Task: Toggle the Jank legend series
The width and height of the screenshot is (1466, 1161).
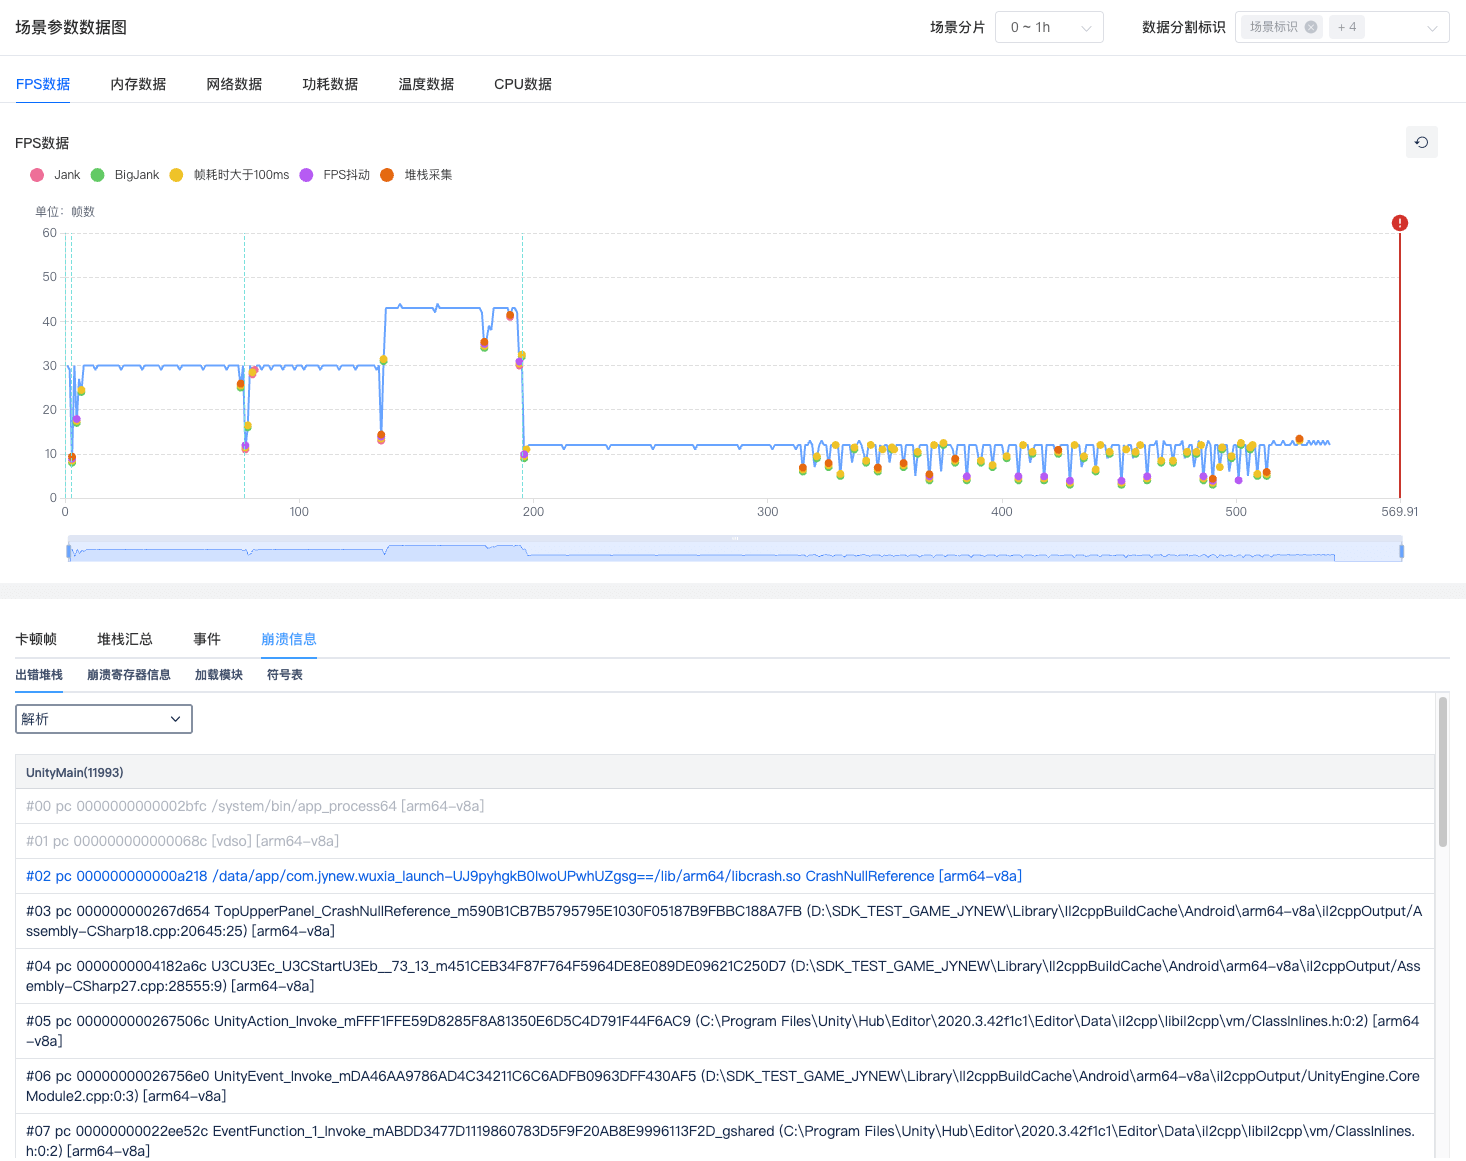Action: (55, 175)
